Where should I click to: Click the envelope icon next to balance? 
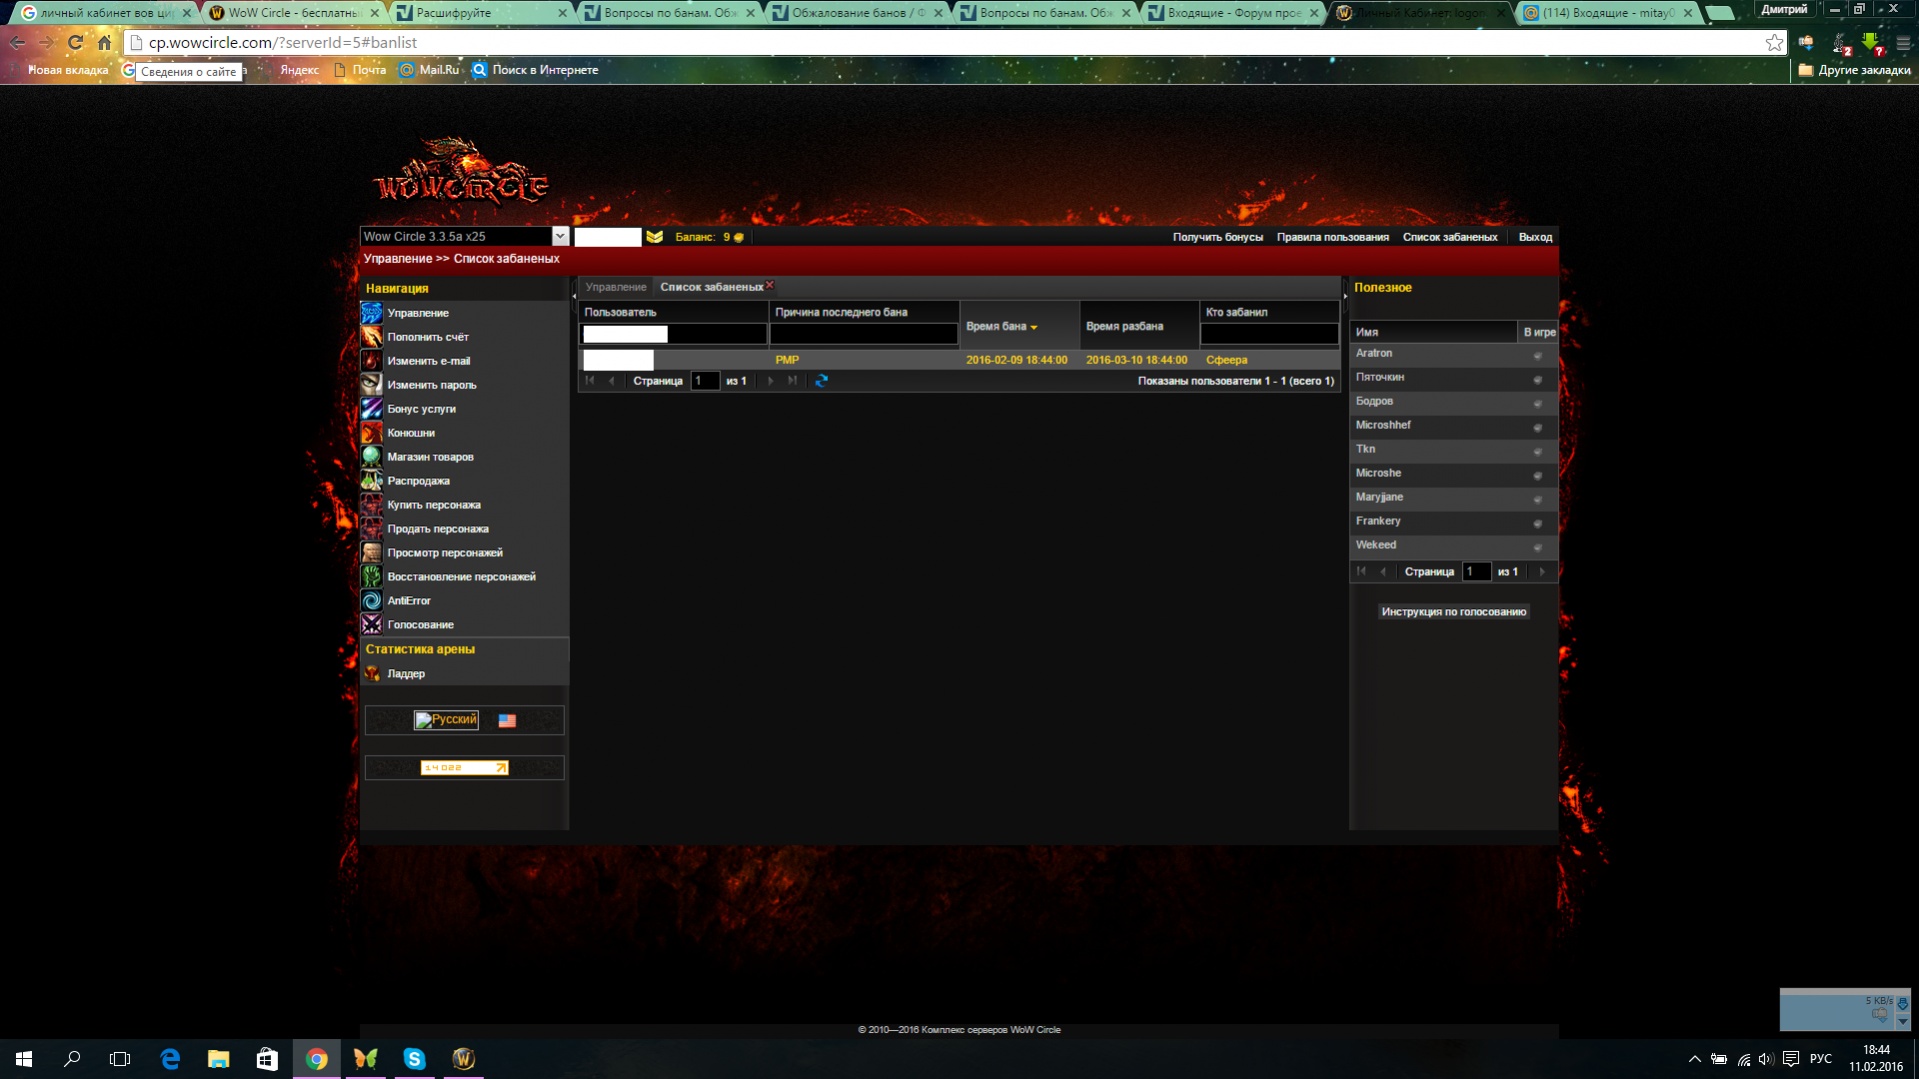click(x=654, y=237)
